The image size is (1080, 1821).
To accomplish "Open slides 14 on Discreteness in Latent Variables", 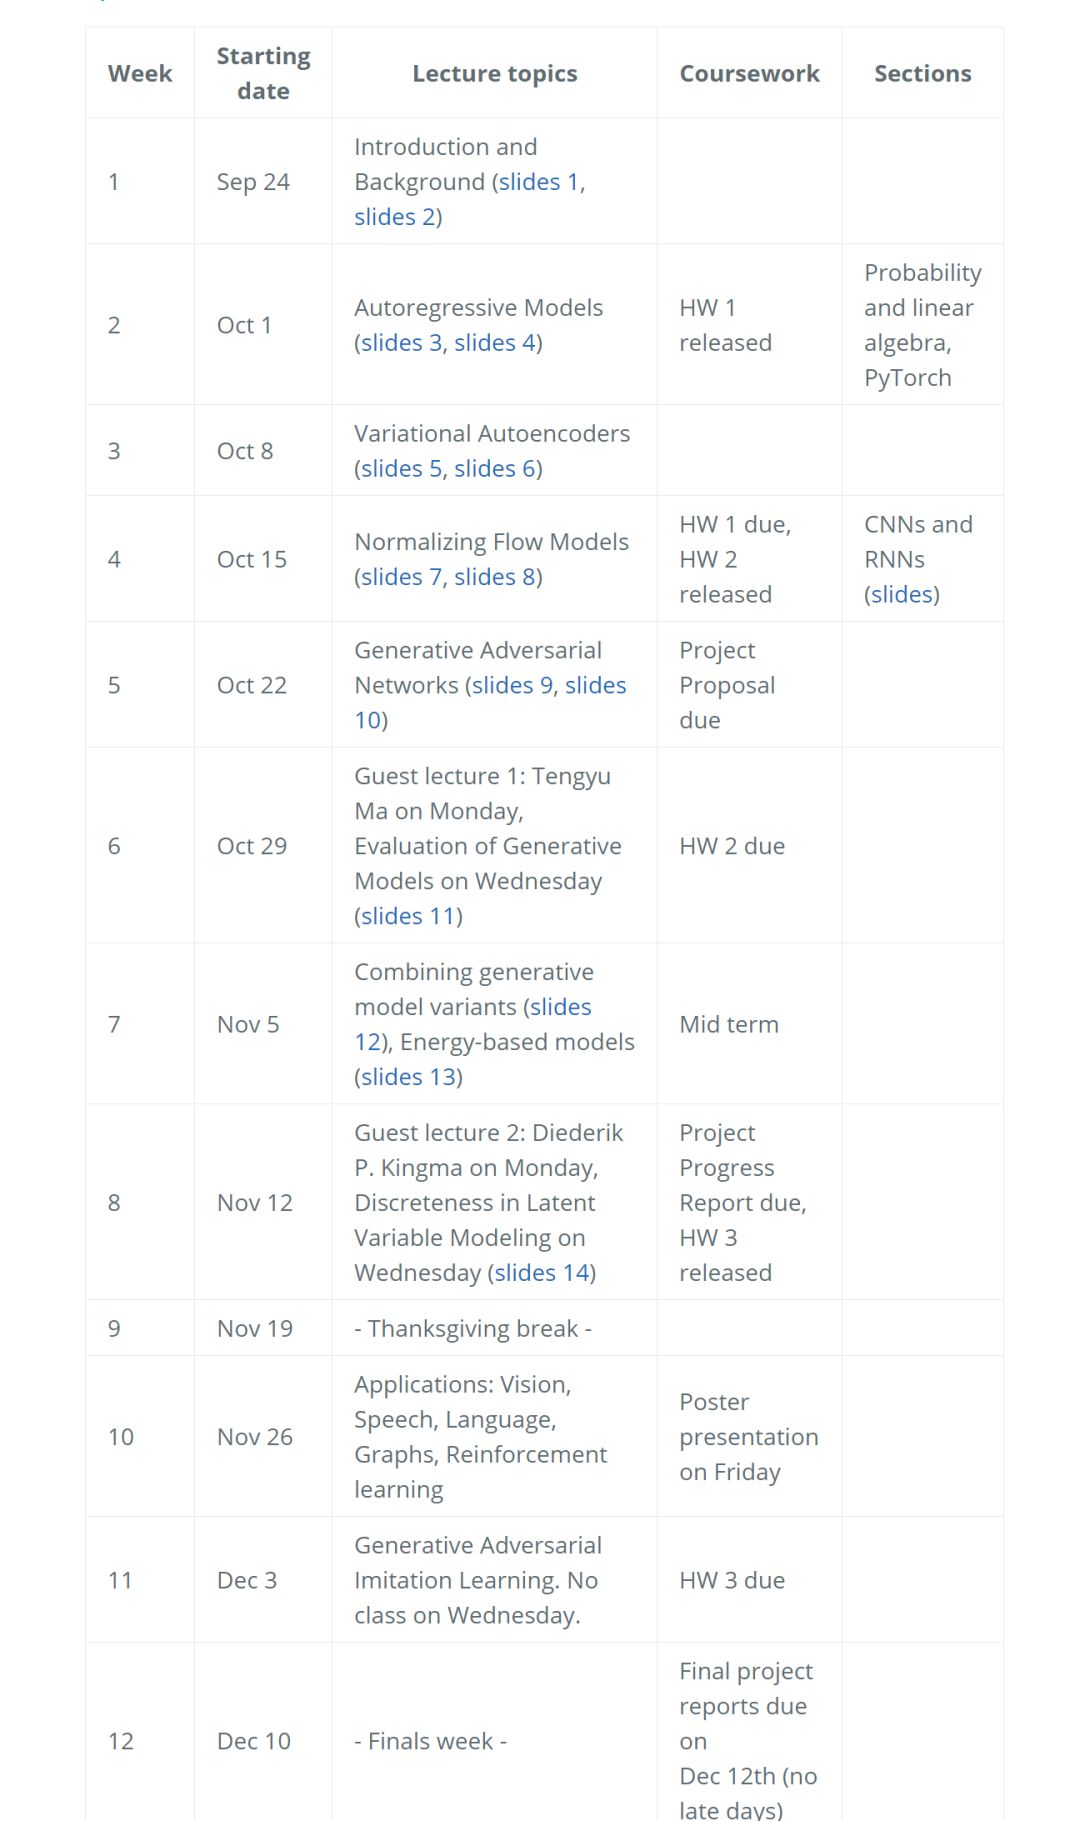I will (x=541, y=1273).
